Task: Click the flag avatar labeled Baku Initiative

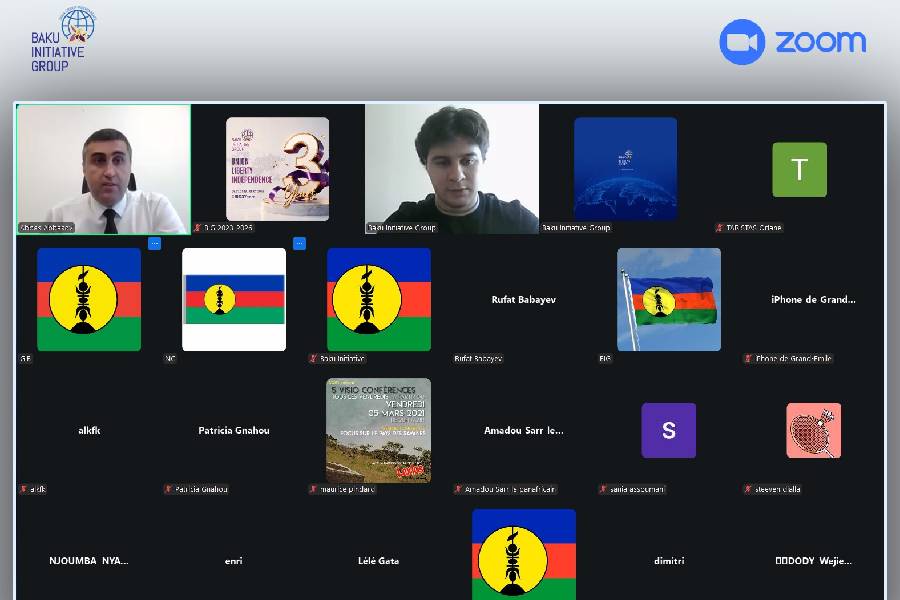Action: coord(379,299)
